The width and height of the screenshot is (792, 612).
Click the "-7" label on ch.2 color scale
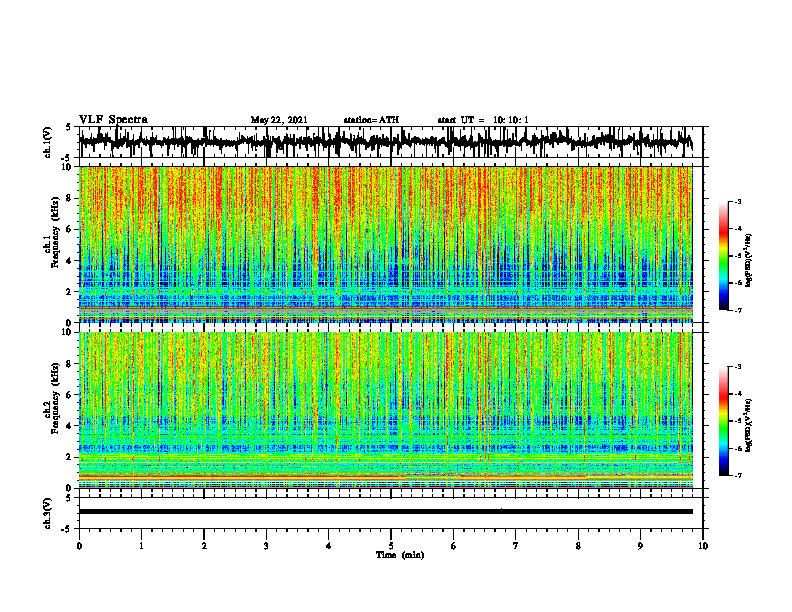[738, 476]
